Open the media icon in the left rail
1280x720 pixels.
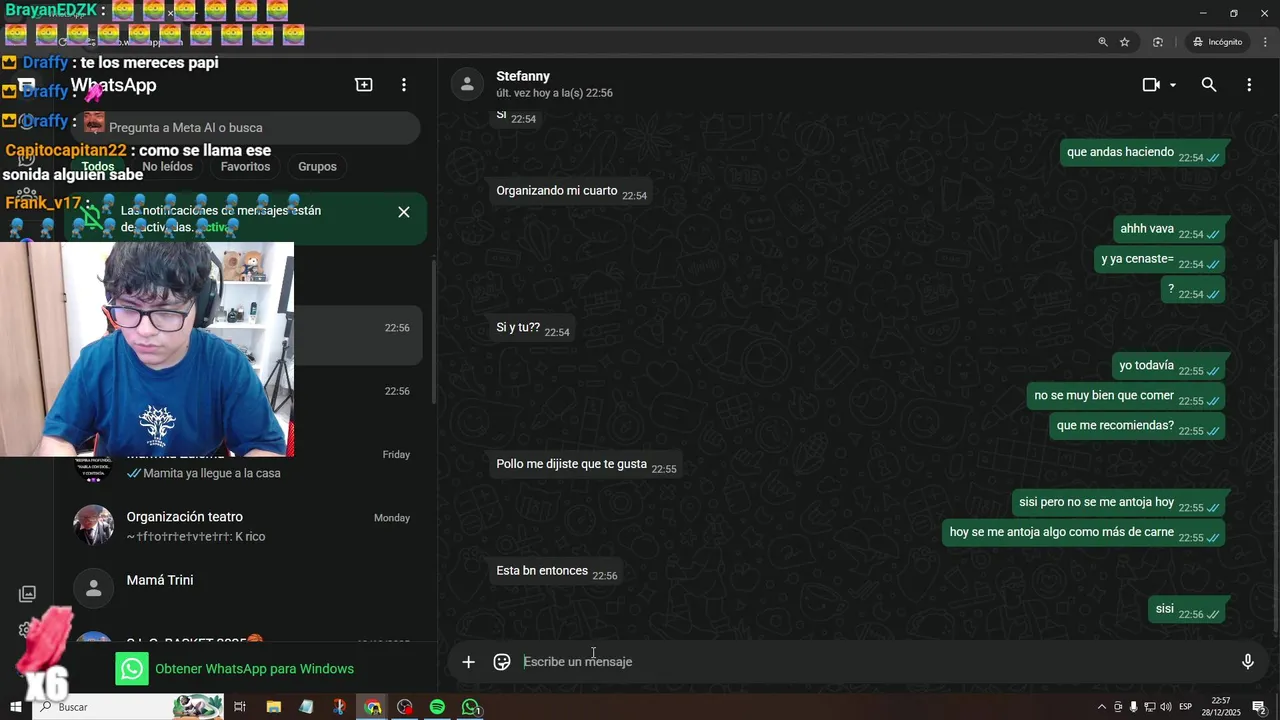27,594
